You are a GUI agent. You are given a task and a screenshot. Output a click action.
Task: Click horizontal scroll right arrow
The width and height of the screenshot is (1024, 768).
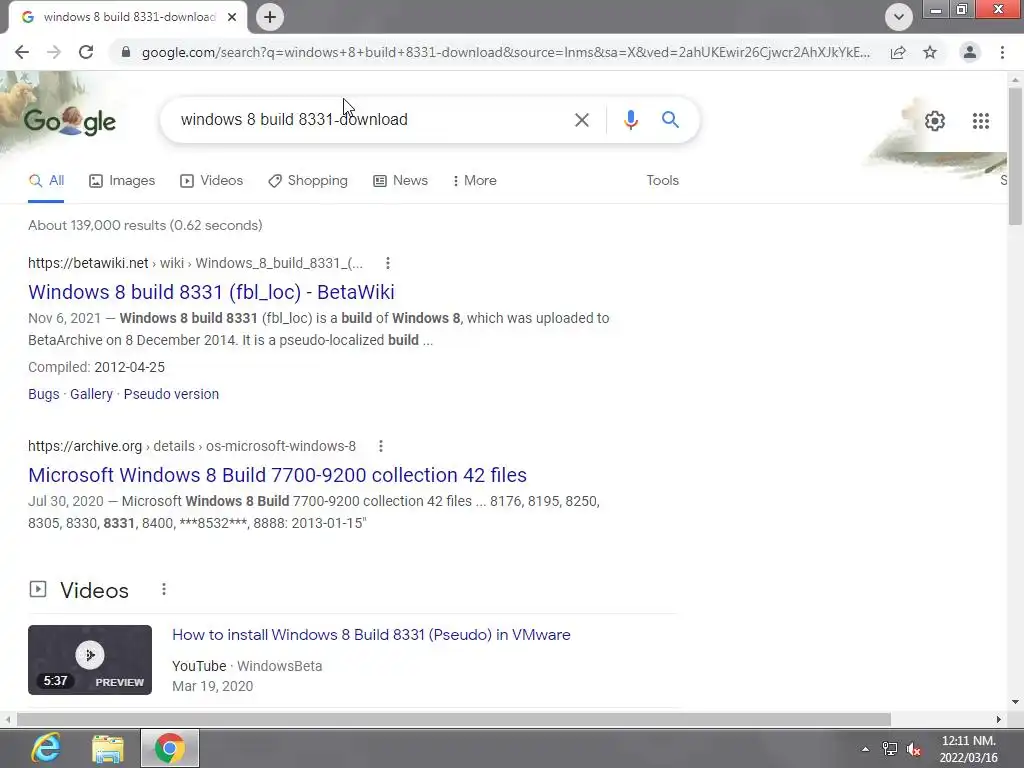coord(999,719)
